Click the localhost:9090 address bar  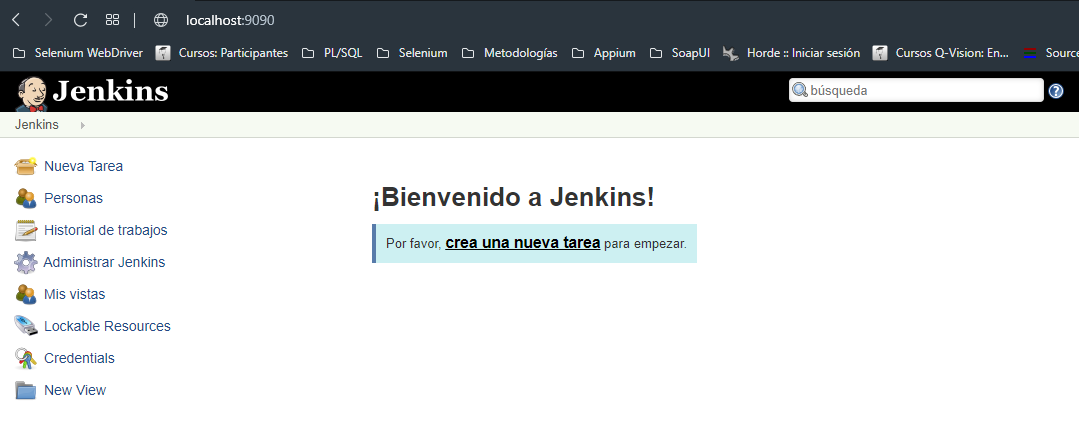pos(230,20)
